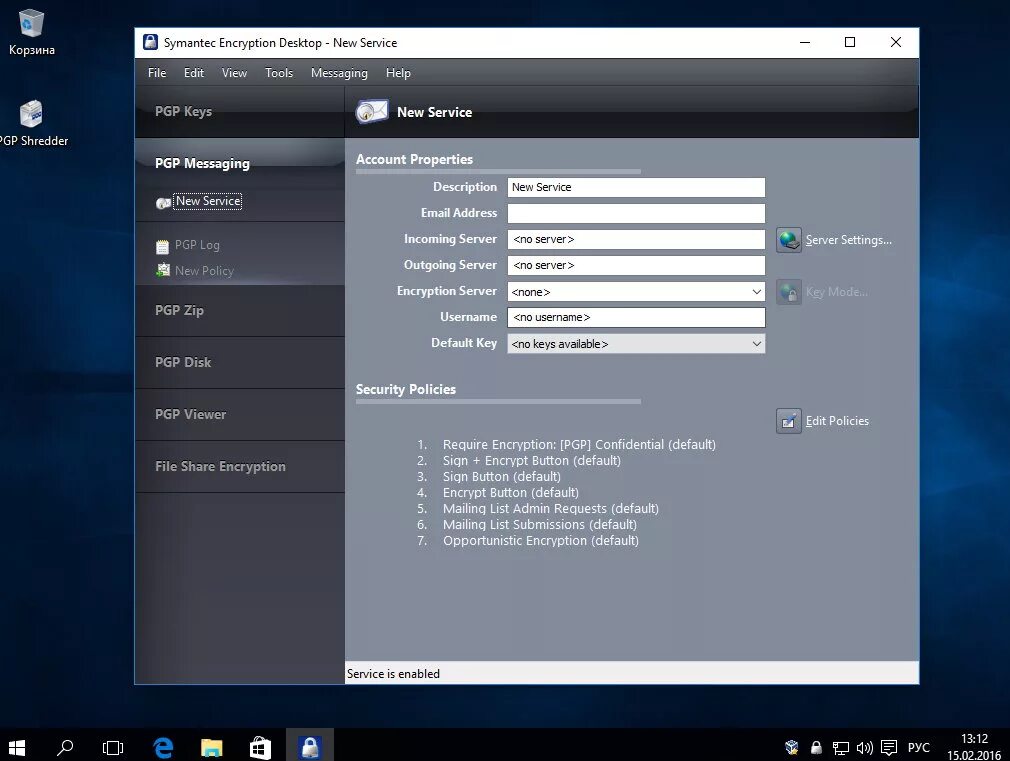Viewport: 1010px width, 761px height.
Task: Click the PGP tray padlock icon
Action: (816, 747)
